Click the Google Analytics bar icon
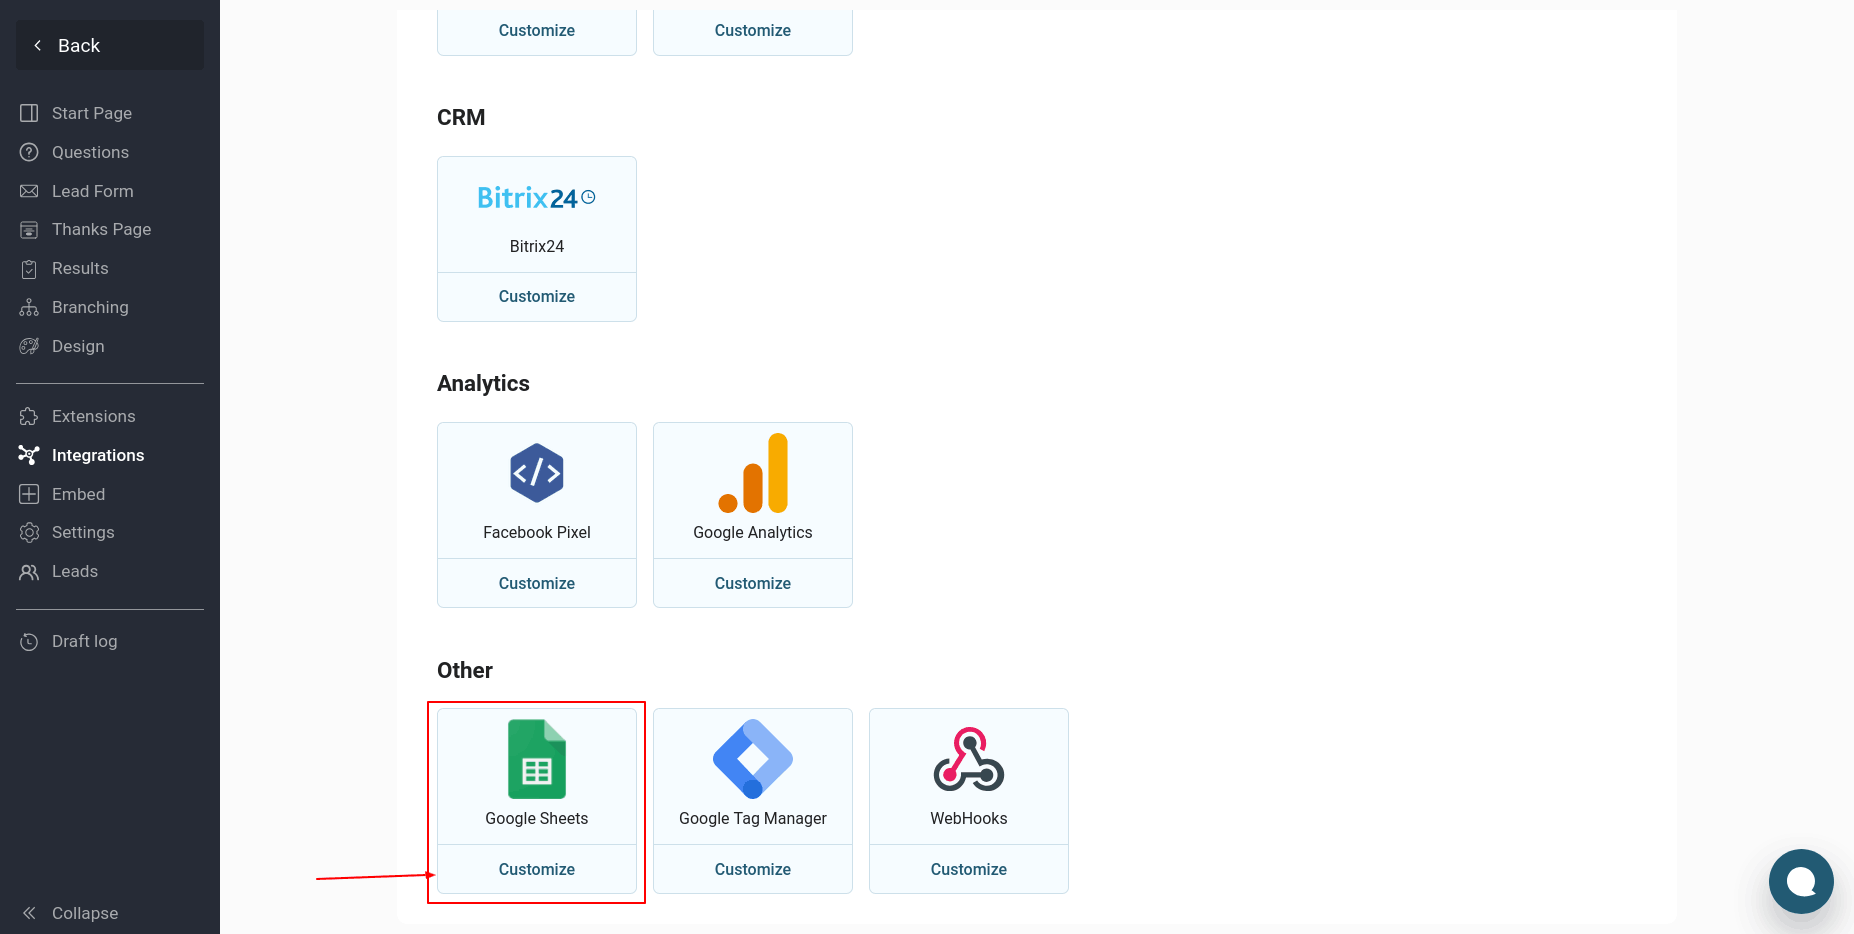The width and height of the screenshot is (1854, 934). tap(753, 473)
